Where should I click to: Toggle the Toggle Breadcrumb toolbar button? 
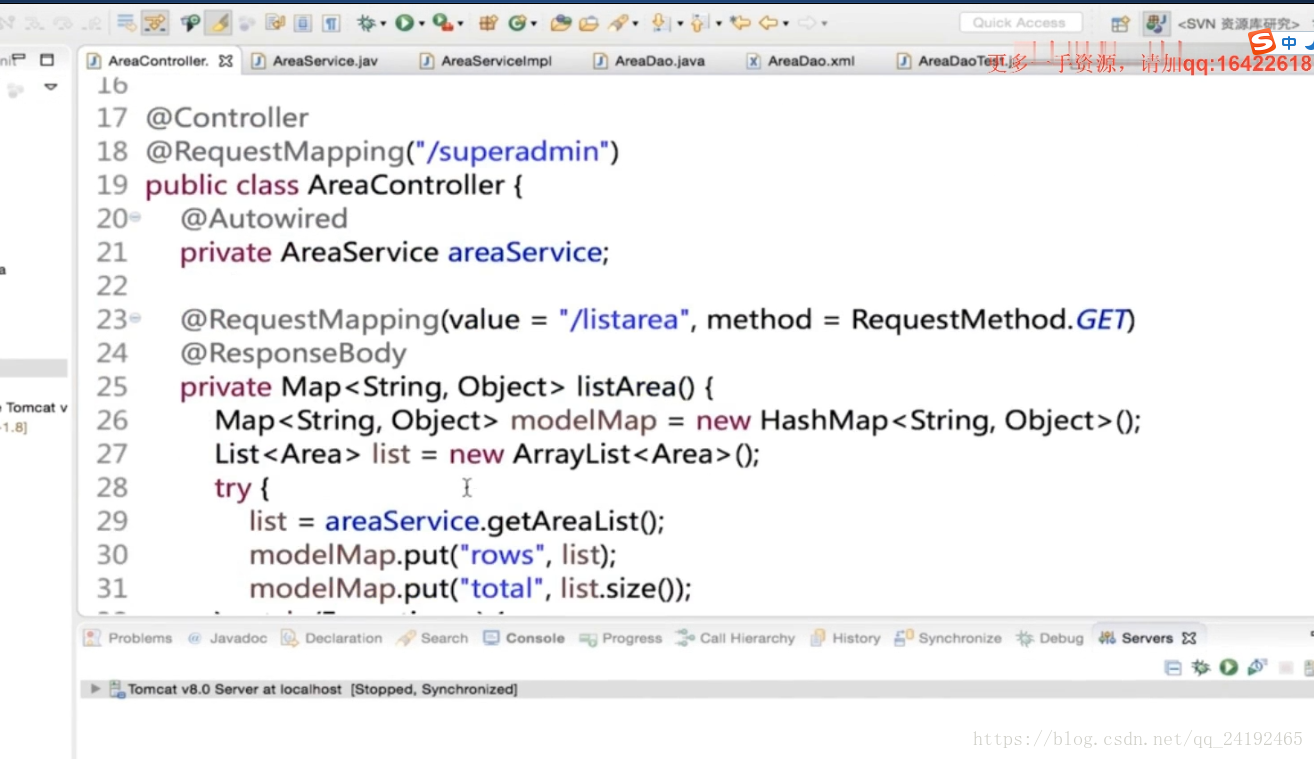point(190,22)
